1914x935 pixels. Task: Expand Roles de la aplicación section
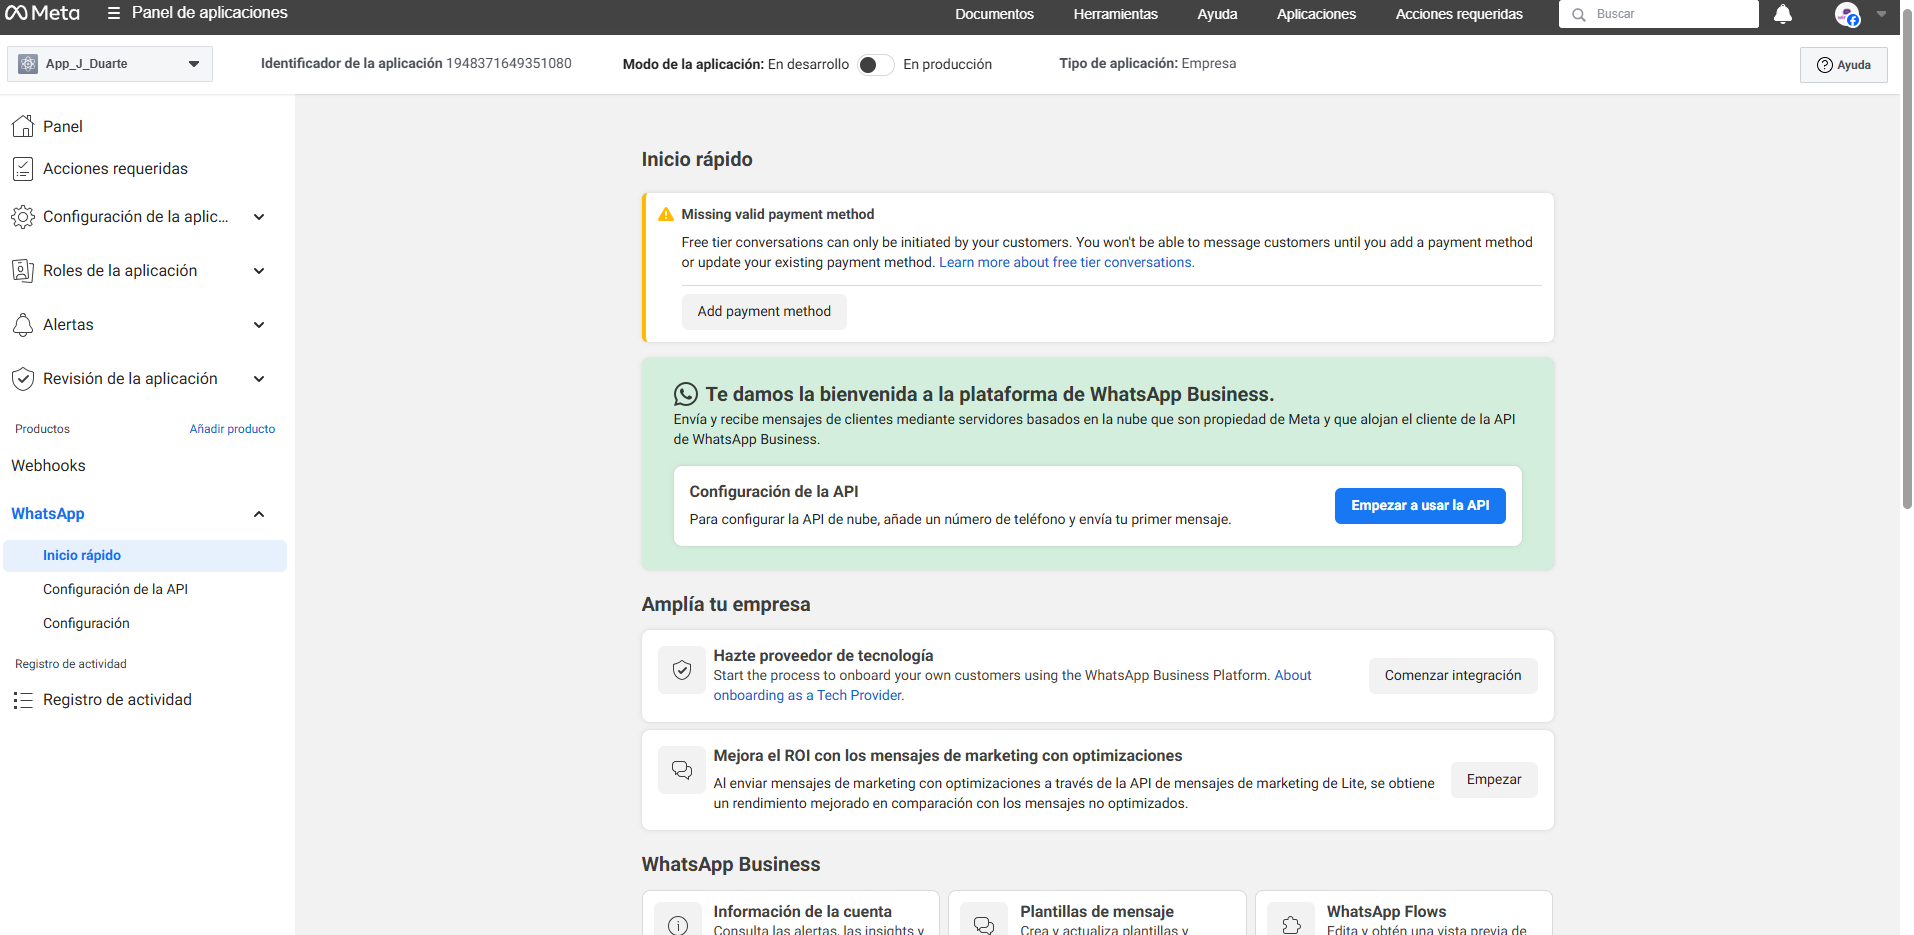(259, 271)
